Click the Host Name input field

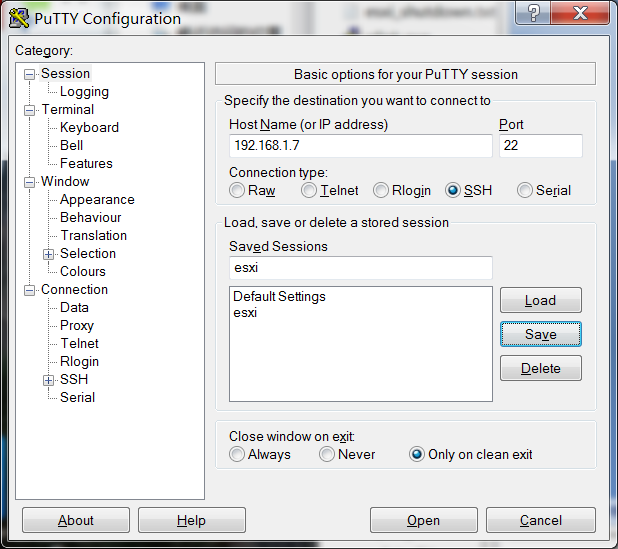[360, 146]
